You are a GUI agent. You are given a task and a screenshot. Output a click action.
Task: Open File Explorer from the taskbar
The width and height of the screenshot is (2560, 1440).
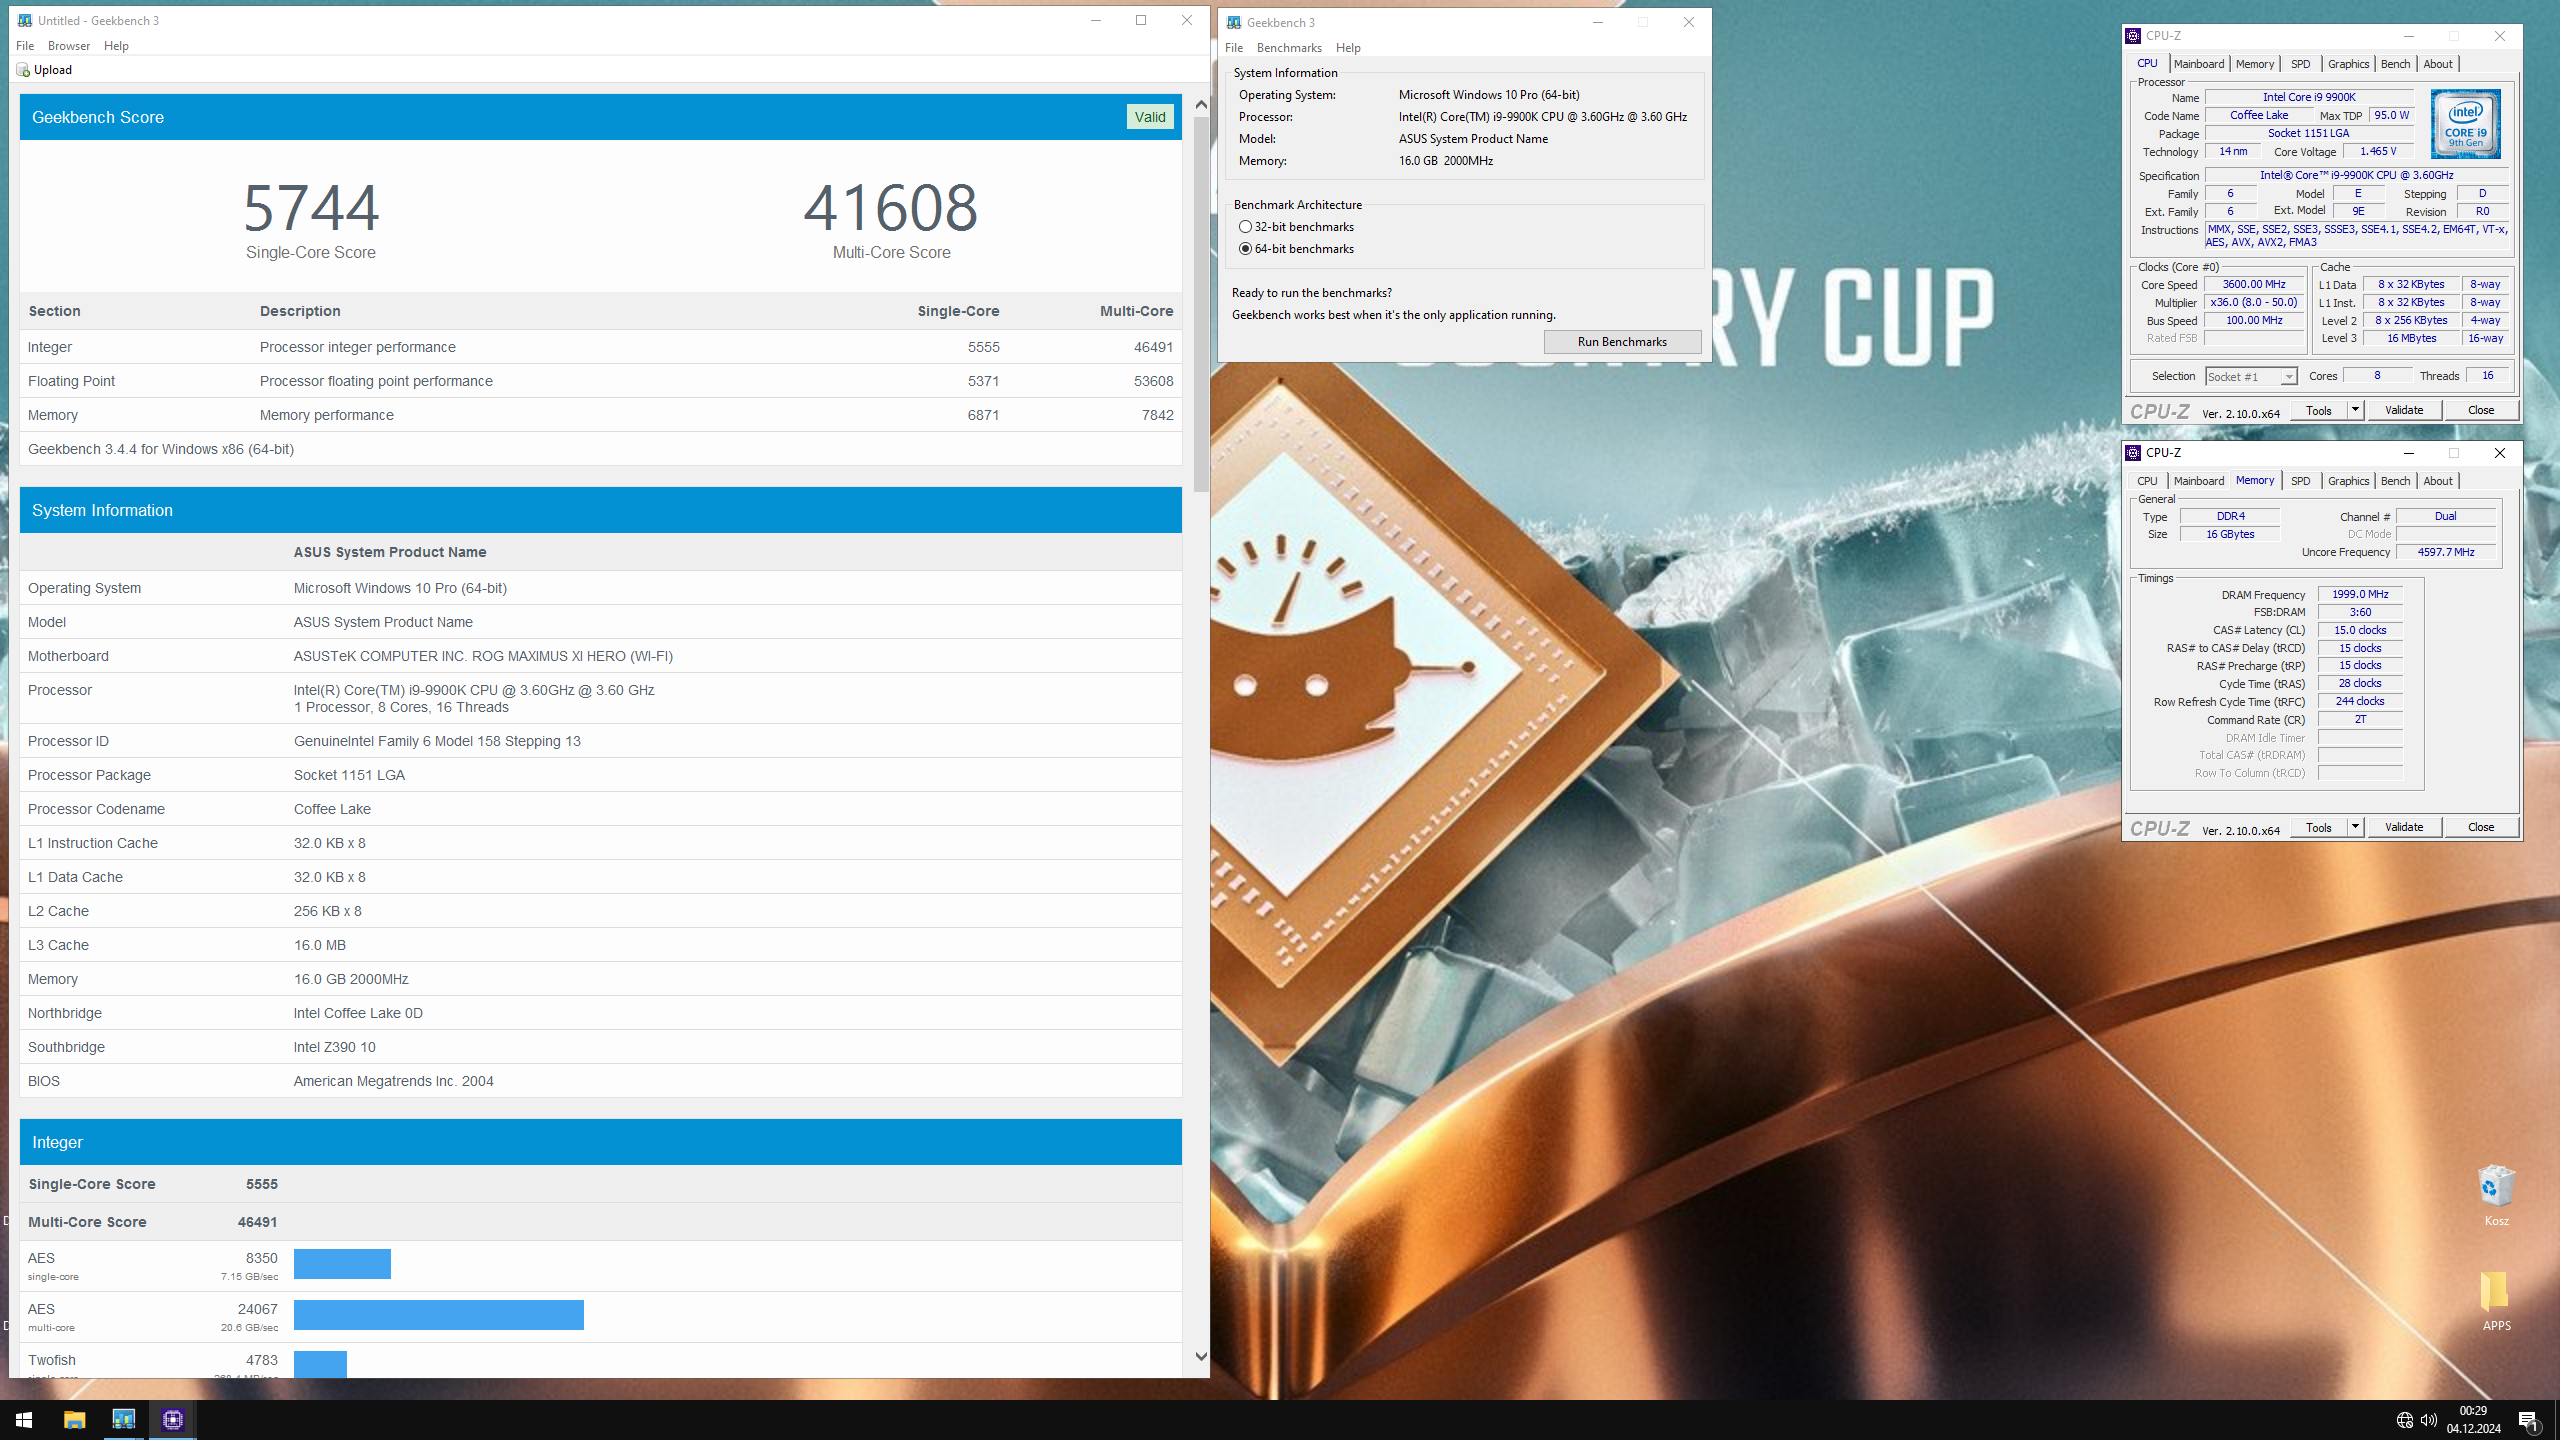[75, 1419]
